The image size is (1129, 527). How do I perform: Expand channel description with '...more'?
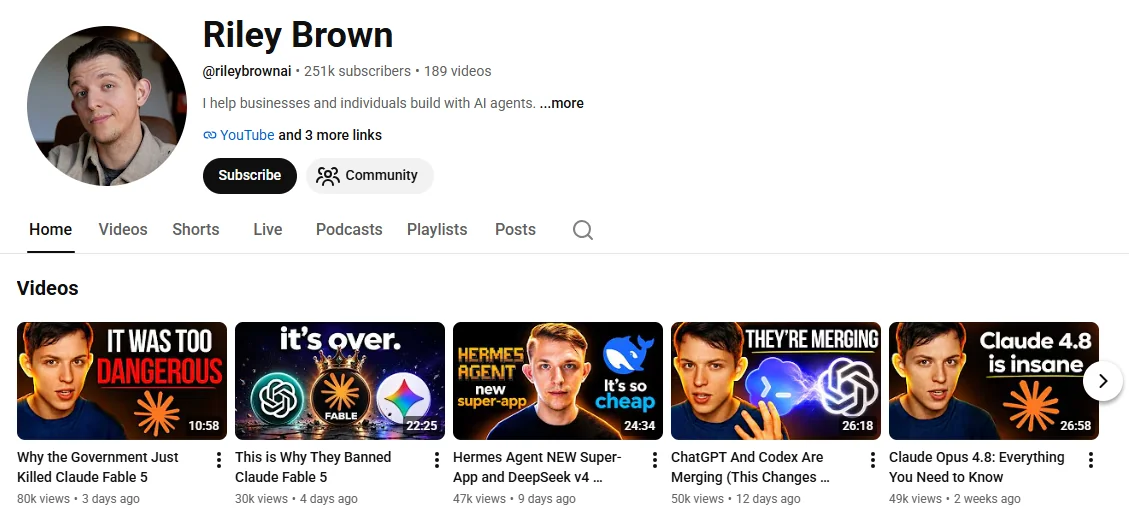562,103
